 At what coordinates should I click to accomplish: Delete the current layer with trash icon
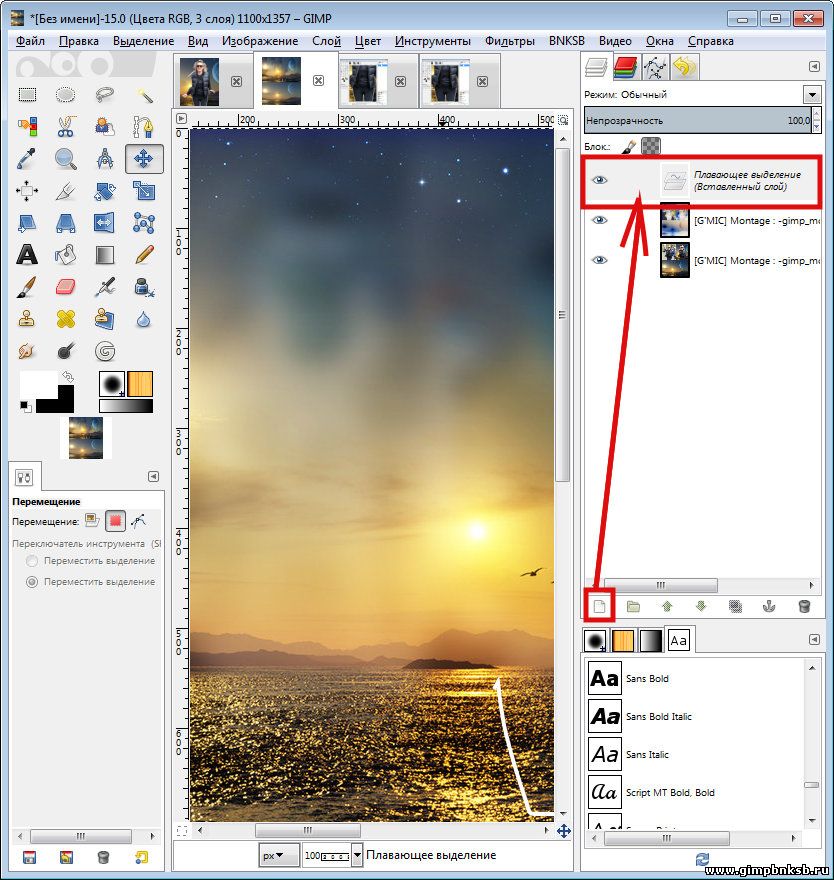tap(804, 606)
